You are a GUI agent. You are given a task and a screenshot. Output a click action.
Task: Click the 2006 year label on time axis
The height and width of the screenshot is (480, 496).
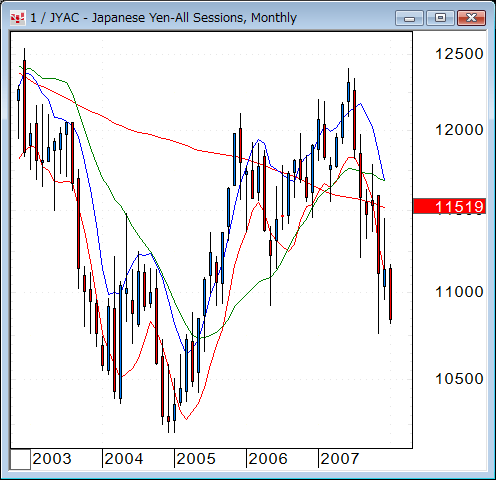click(x=268, y=459)
